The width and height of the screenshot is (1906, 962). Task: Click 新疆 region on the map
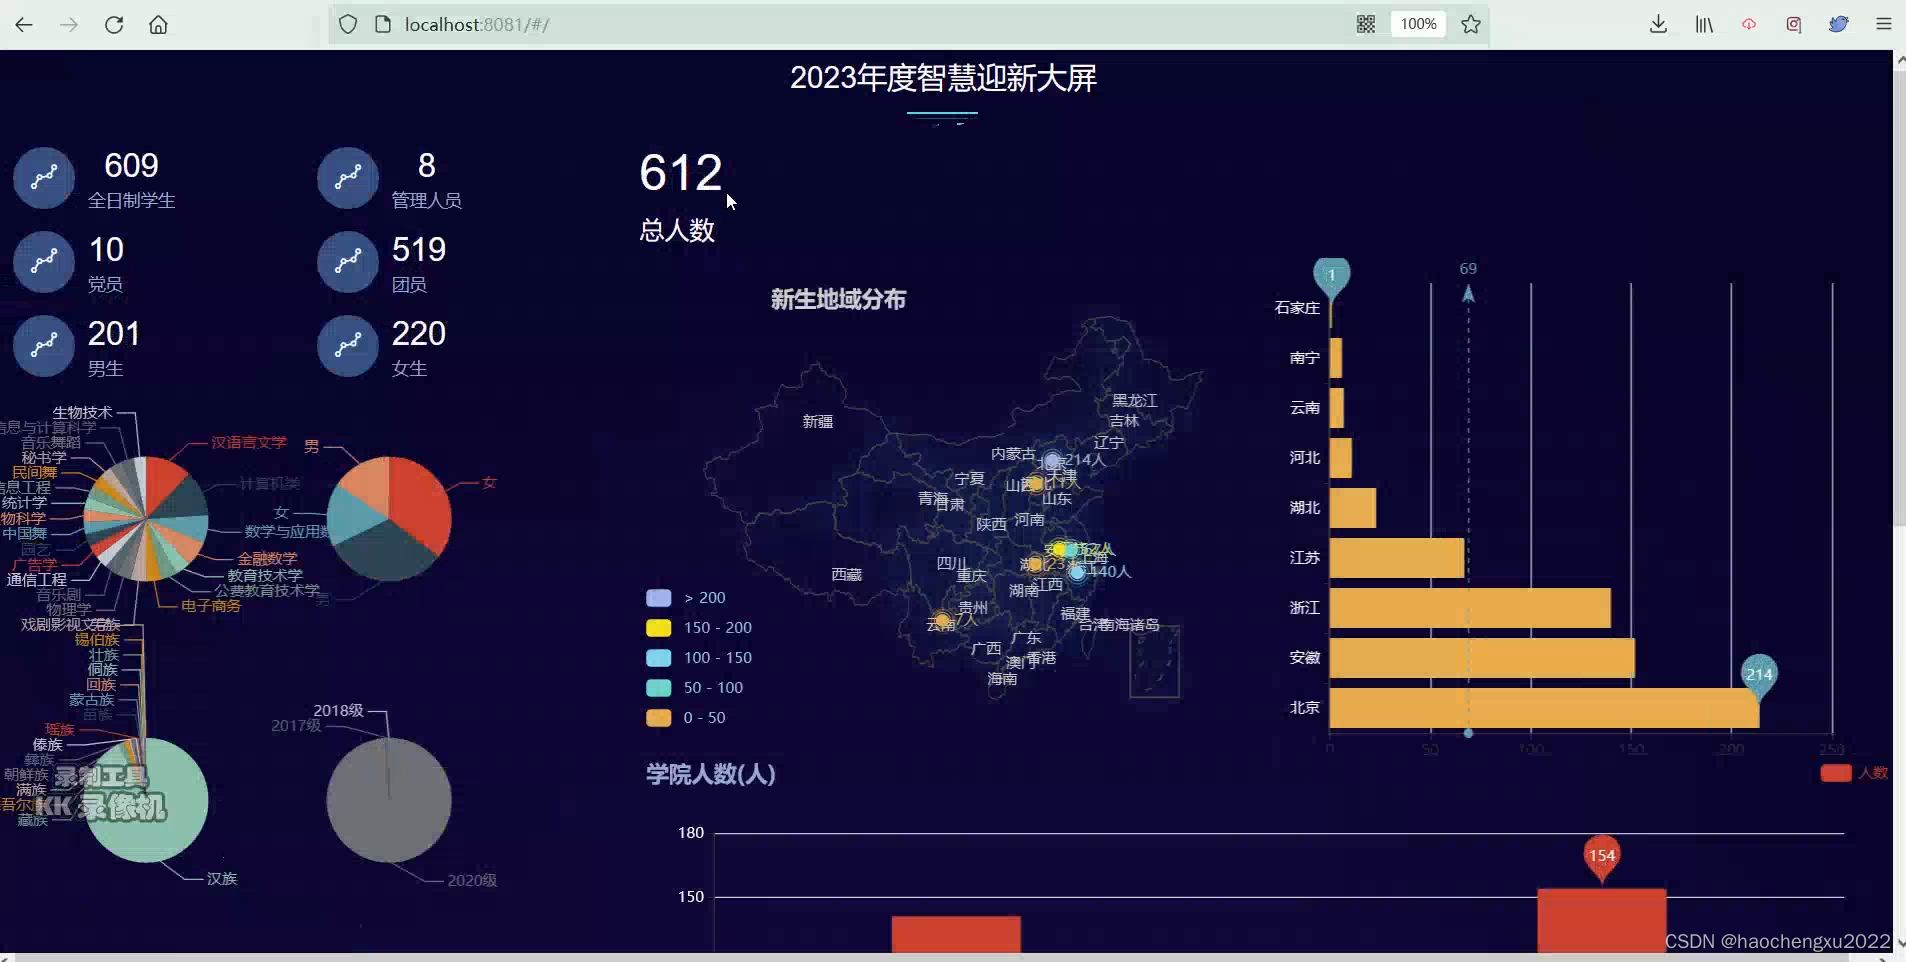(x=818, y=422)
